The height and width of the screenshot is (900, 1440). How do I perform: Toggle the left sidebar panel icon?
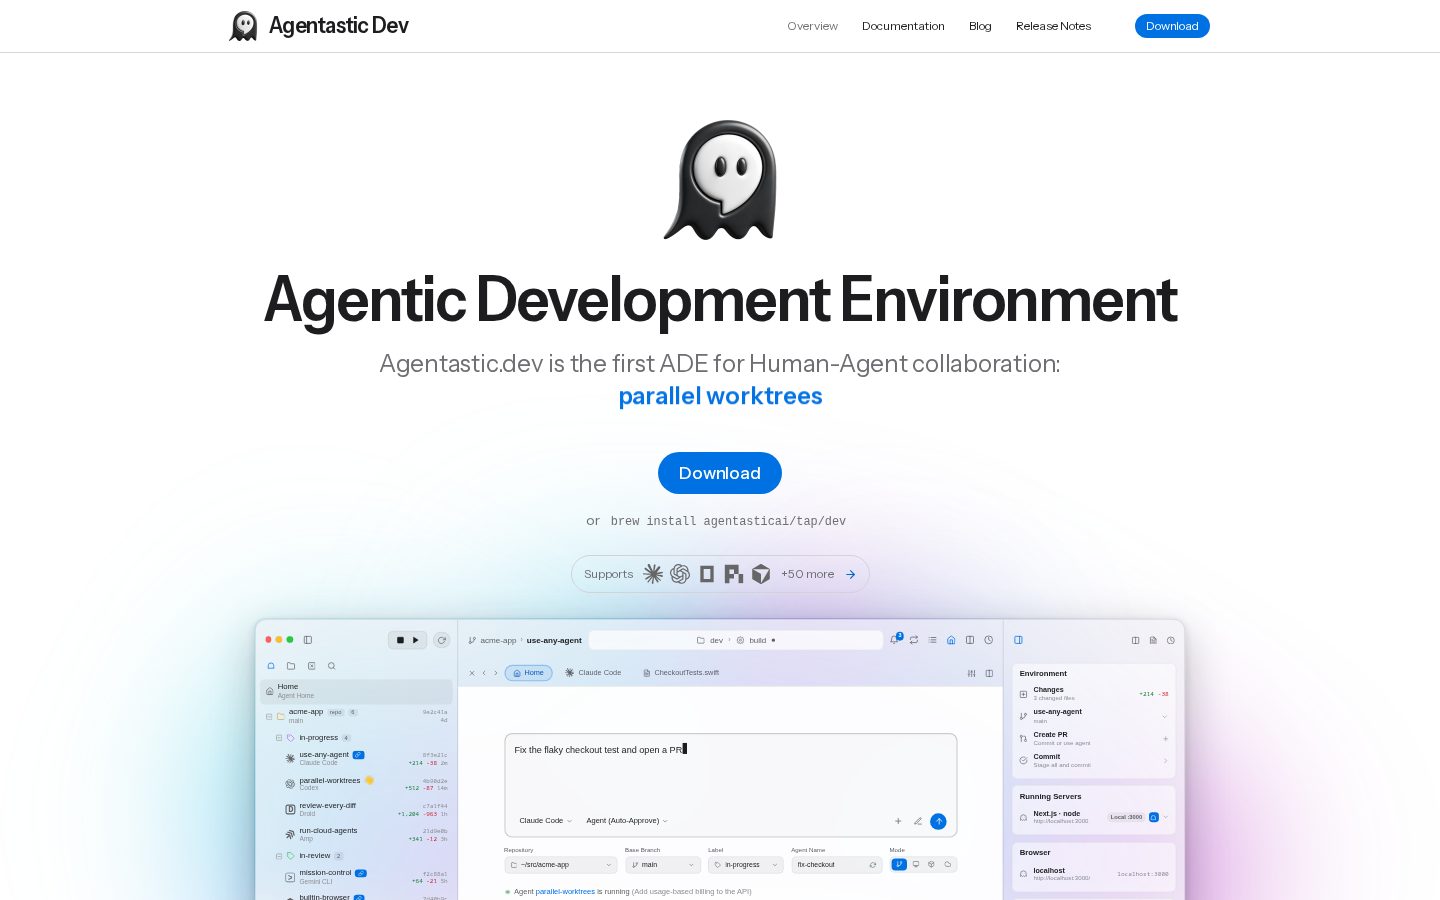tap(308, 640)
